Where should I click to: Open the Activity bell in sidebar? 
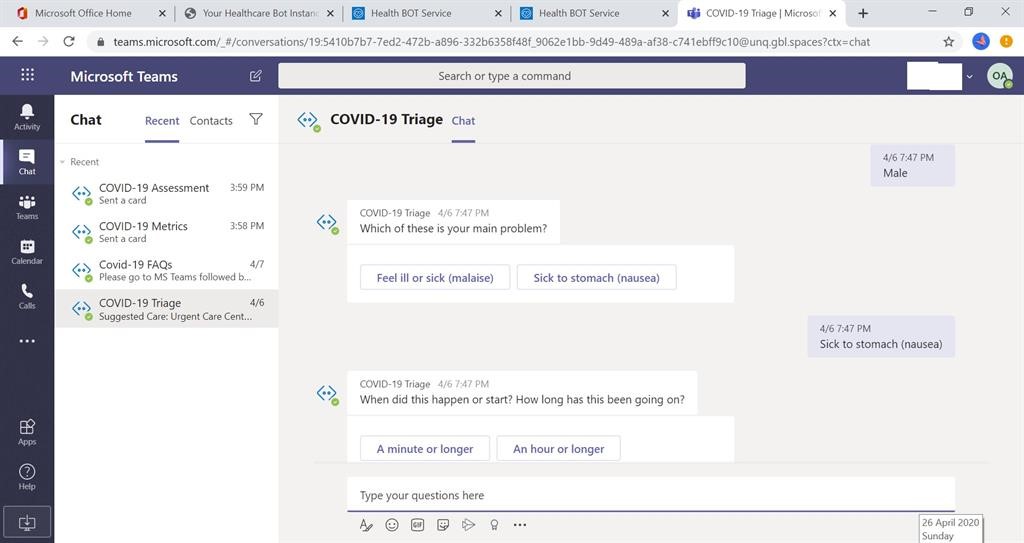(x=27, y=117)
